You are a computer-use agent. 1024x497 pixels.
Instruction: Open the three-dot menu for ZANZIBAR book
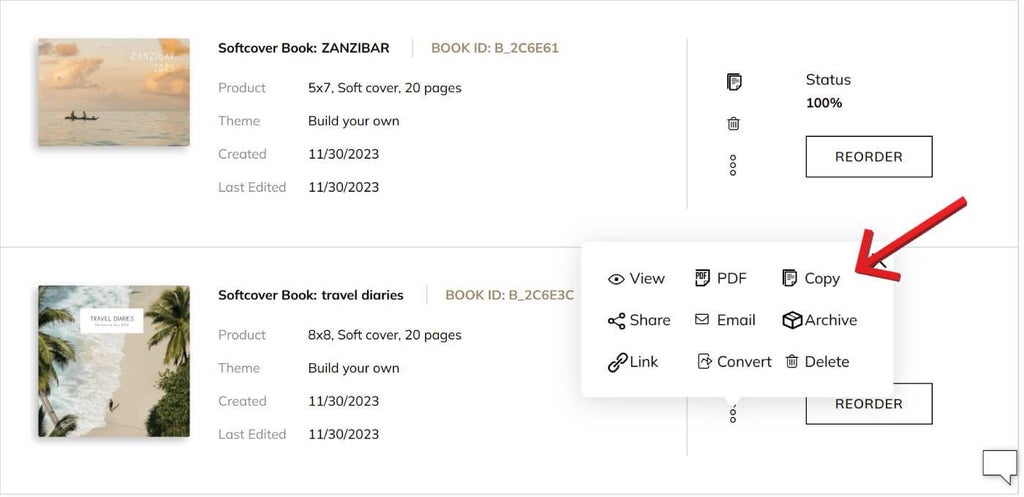[733, 165]
